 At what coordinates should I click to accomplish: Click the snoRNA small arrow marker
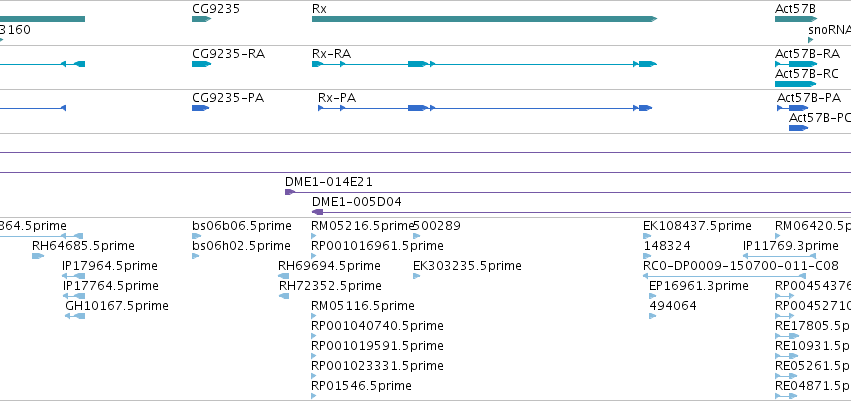(811, 40)
